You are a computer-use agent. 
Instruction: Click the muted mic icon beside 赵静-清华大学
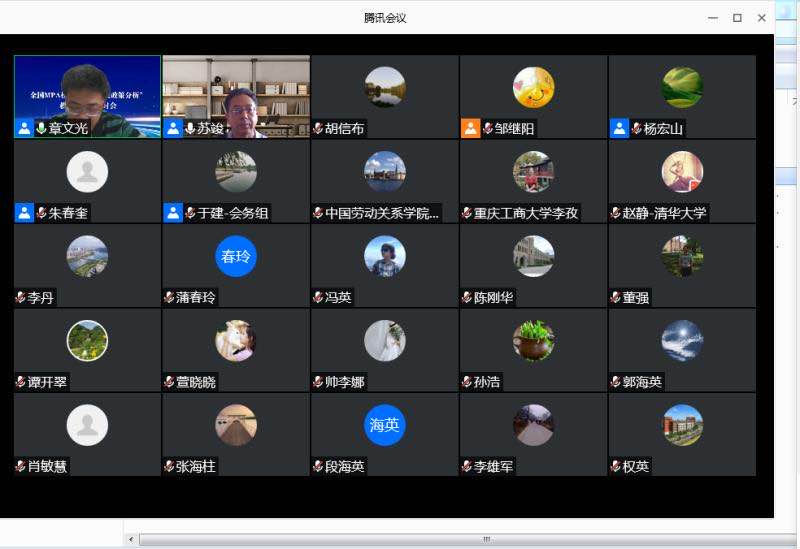[x=615, y=213]
